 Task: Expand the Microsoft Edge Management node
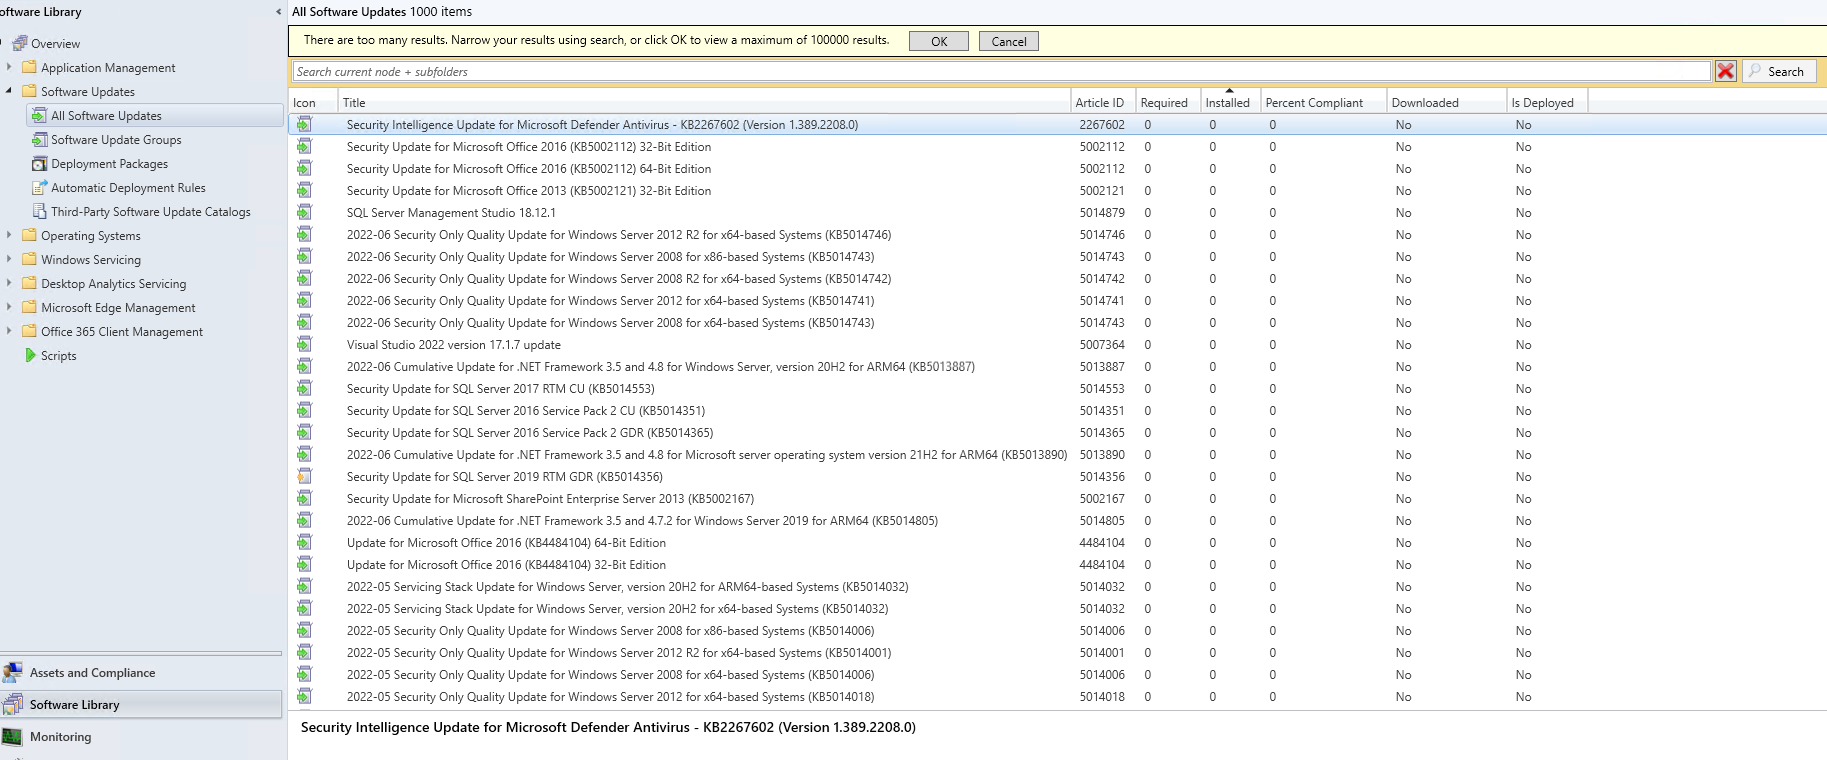point(9,307)
